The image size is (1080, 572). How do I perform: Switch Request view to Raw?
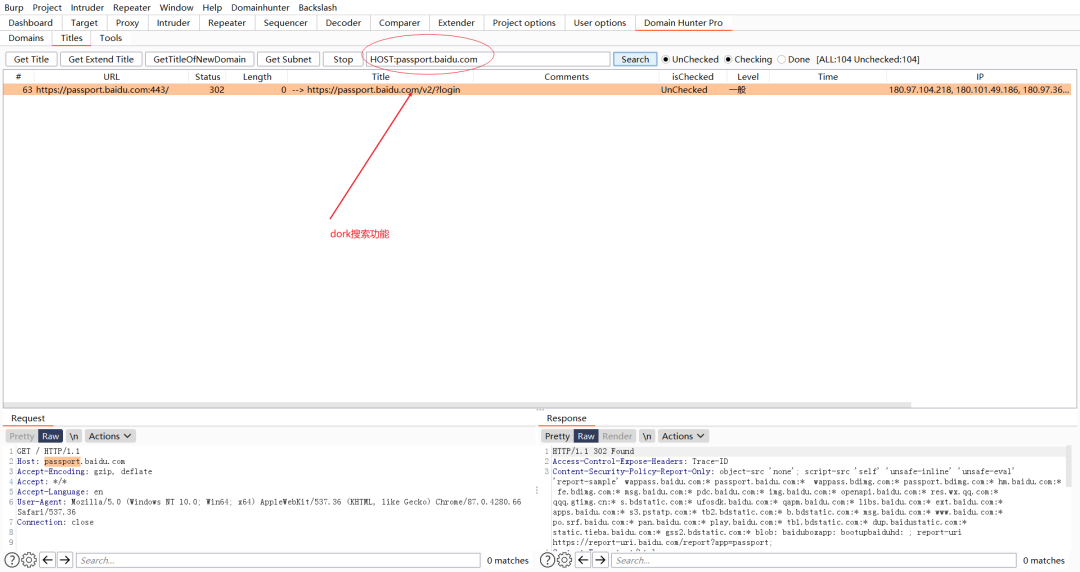coord(50,436)
